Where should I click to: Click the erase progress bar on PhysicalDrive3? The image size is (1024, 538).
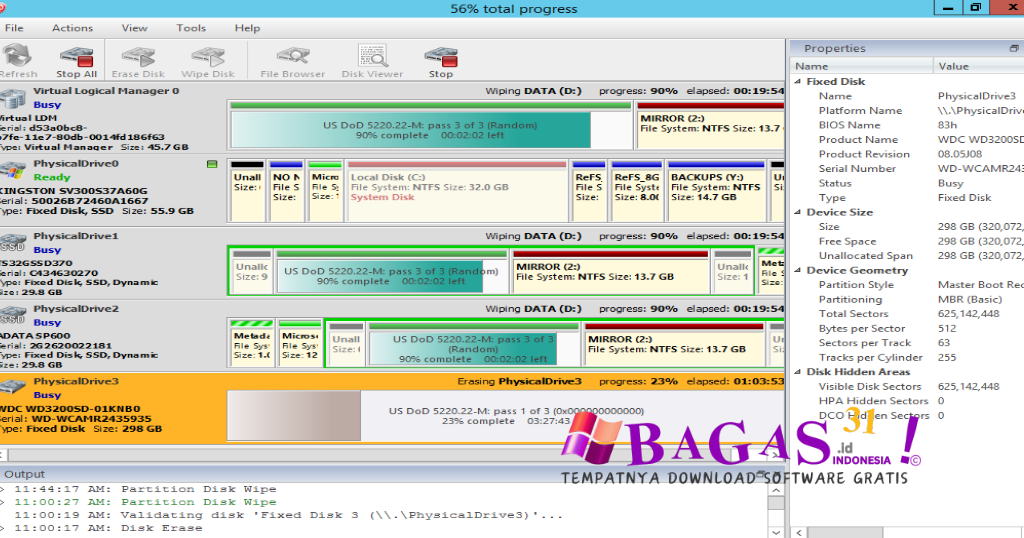[x=506, y=416]
